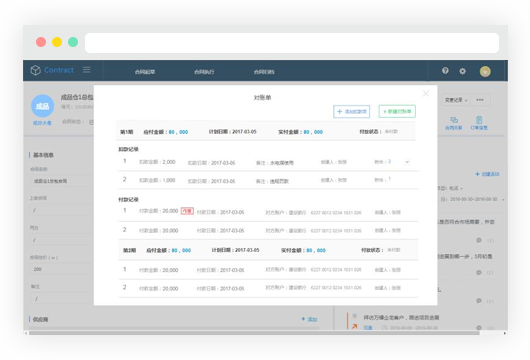Click the Contract cube logo icon
The height and width of the screenshot is (360, 530).
tap(35, 70)
